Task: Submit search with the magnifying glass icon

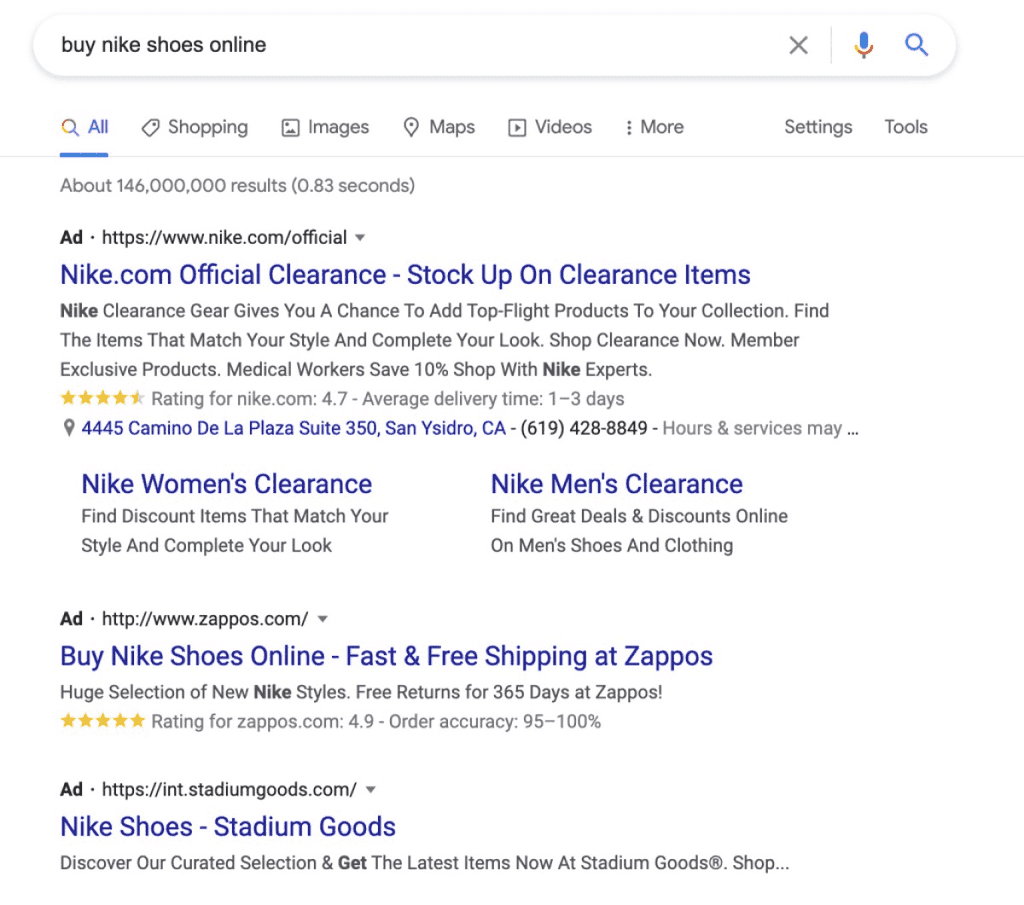Action: pos(916,45)
